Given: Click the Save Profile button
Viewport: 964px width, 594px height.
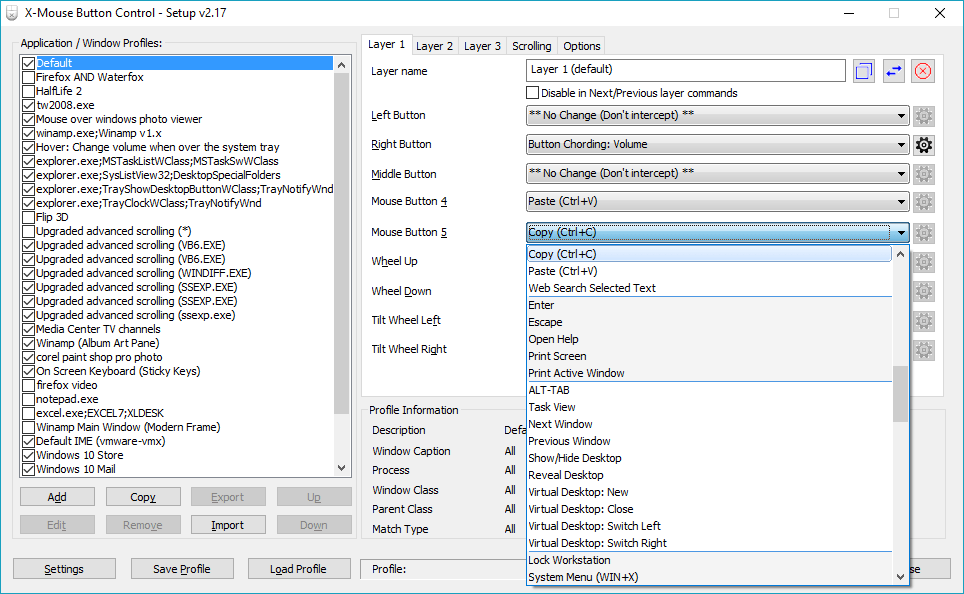Looking at the screenshot, I should coord(181,568).
